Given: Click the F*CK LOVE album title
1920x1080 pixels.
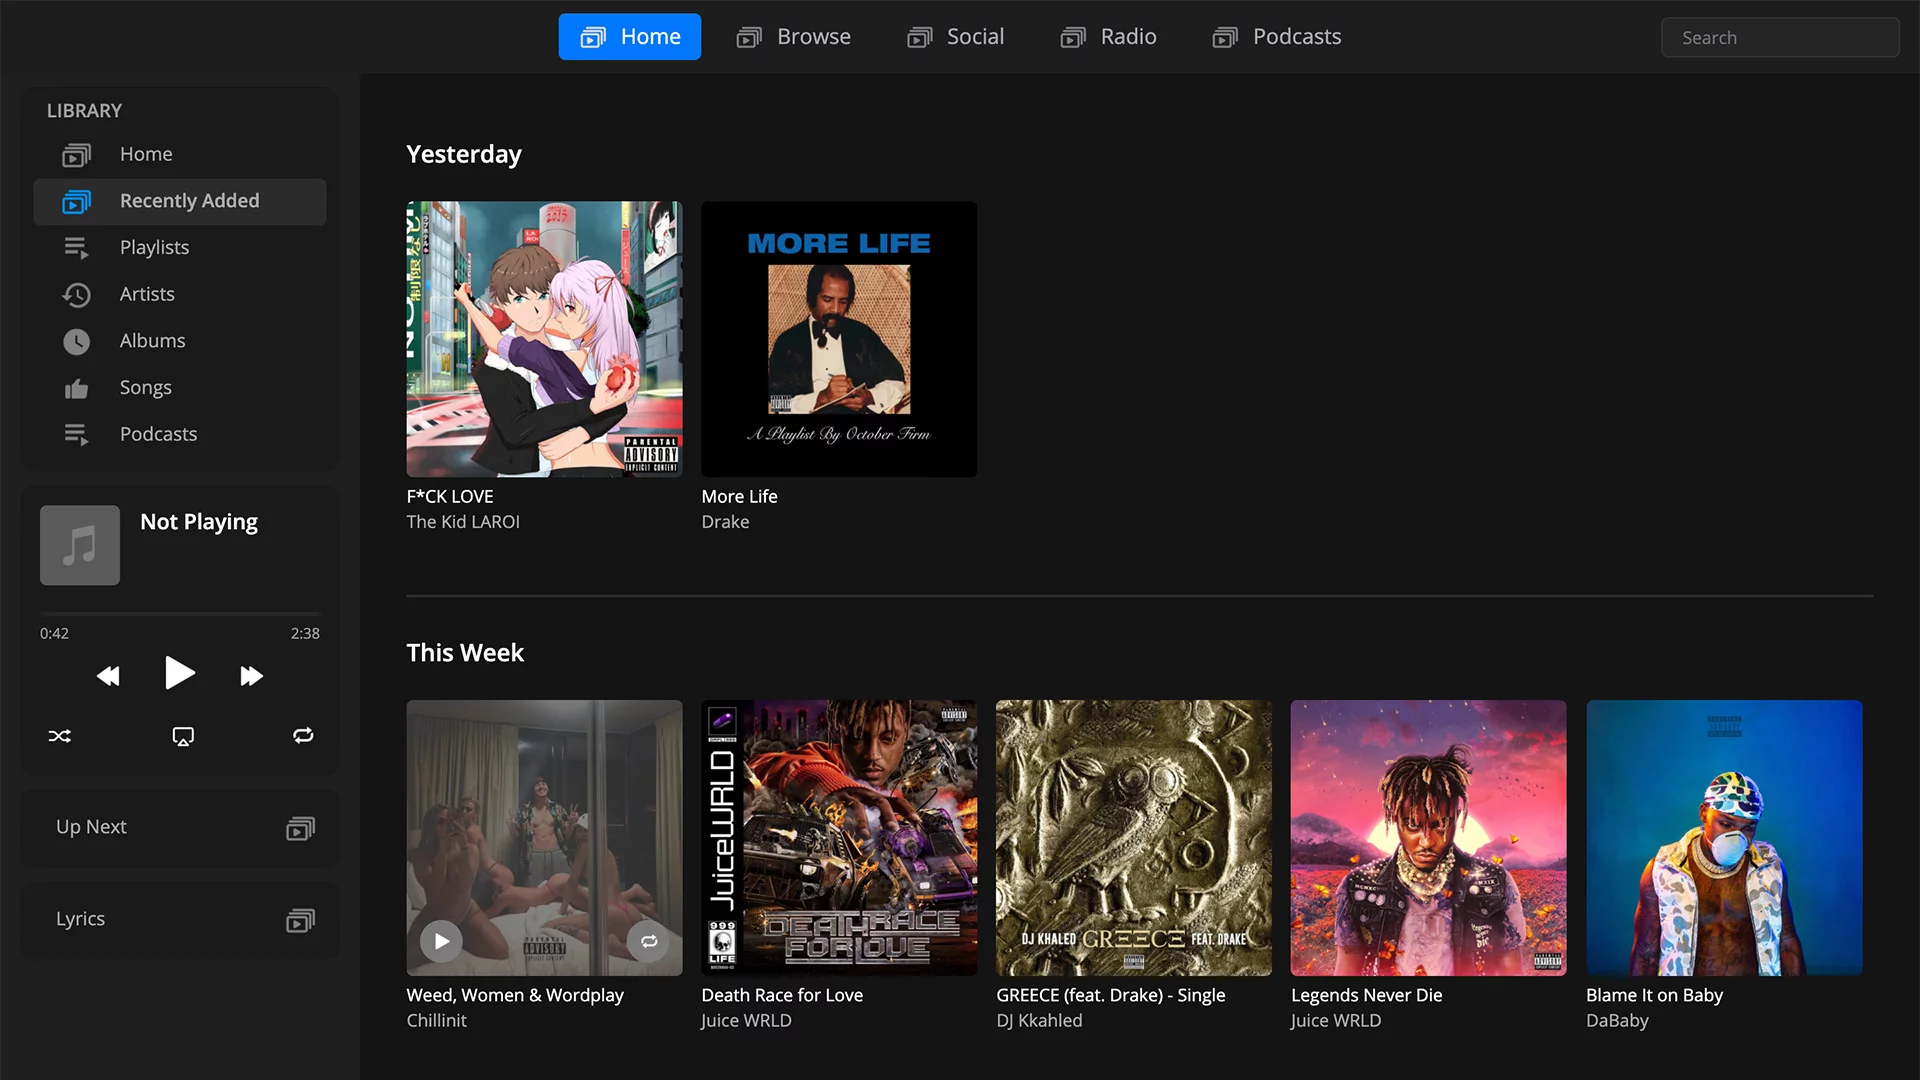Looking at the screenshot, I should click(x=450, y=497).
